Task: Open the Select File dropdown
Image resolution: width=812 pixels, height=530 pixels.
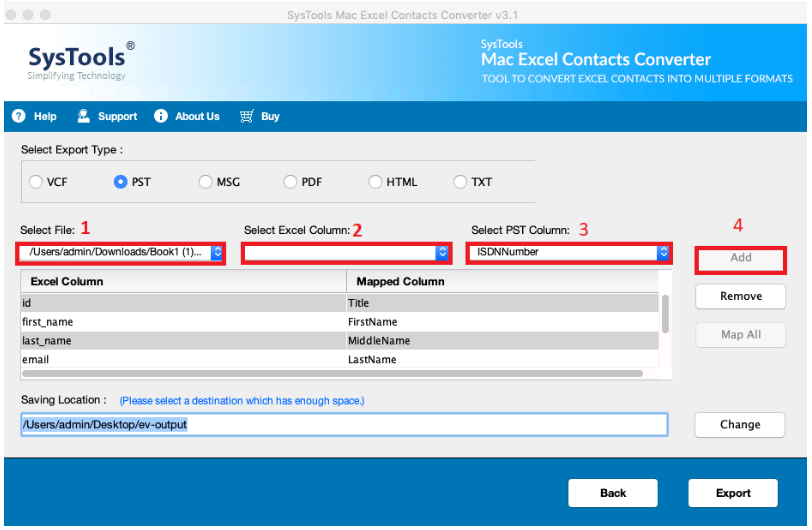Action: click(121, 252)
